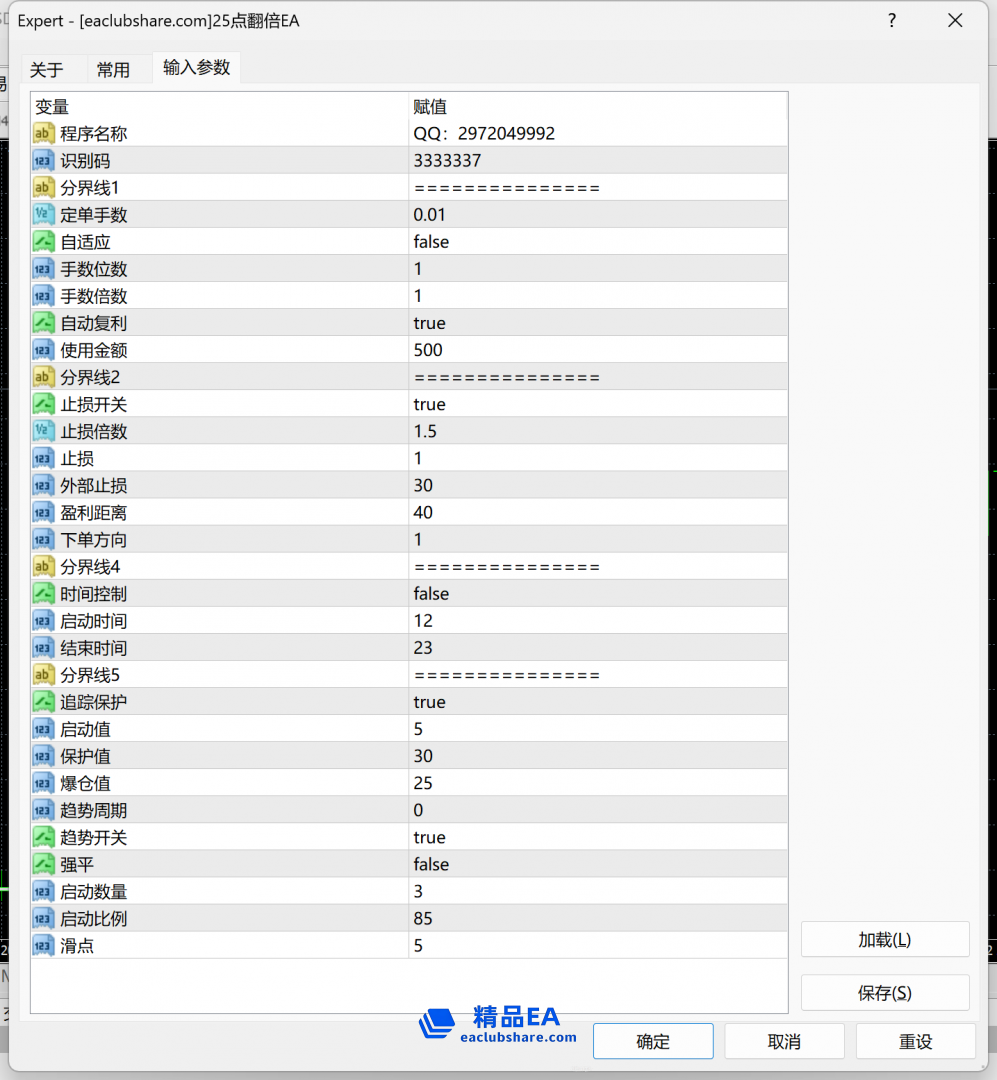Viewport: 997px width, 1080px height.
Task: Click the integer icon beside 滑点
Action: point(43,945)
